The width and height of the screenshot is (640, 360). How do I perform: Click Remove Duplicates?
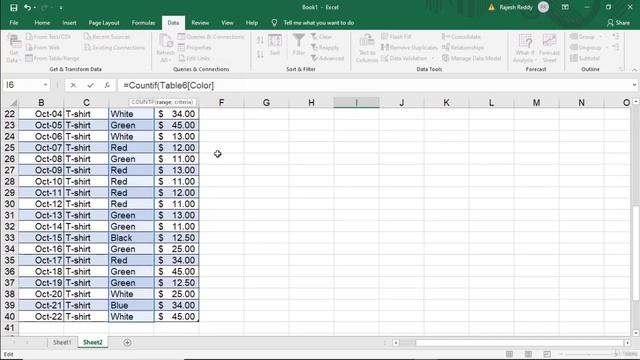(x=409, y=47)
